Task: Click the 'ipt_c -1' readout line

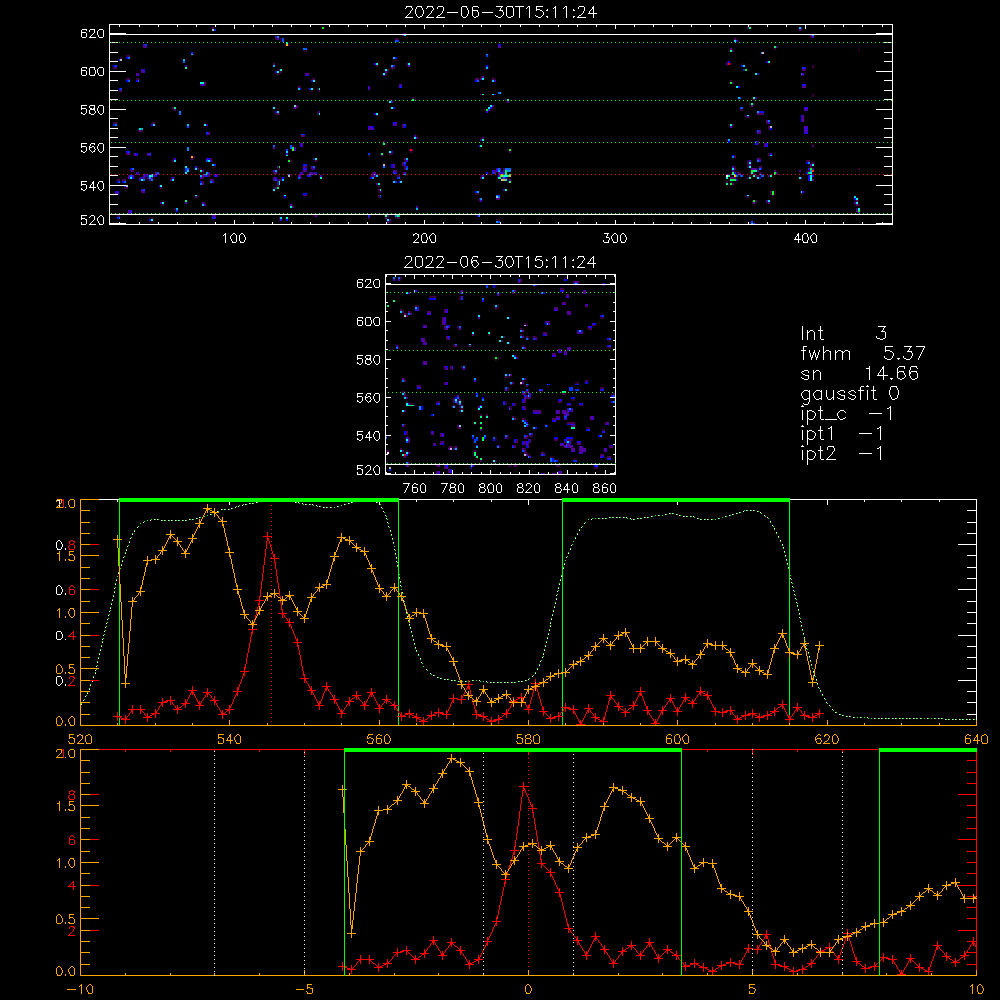Action: (x=847, y=414)
